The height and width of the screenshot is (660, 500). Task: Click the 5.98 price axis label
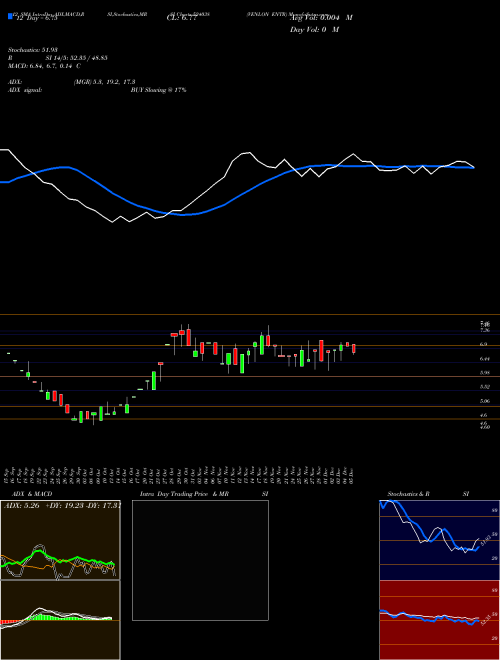[484, 373]
